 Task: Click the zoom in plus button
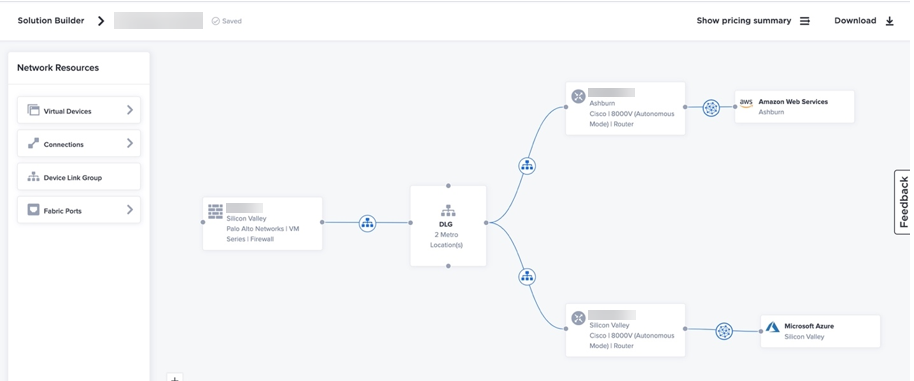pyautogui.click(x=175, y=378)
